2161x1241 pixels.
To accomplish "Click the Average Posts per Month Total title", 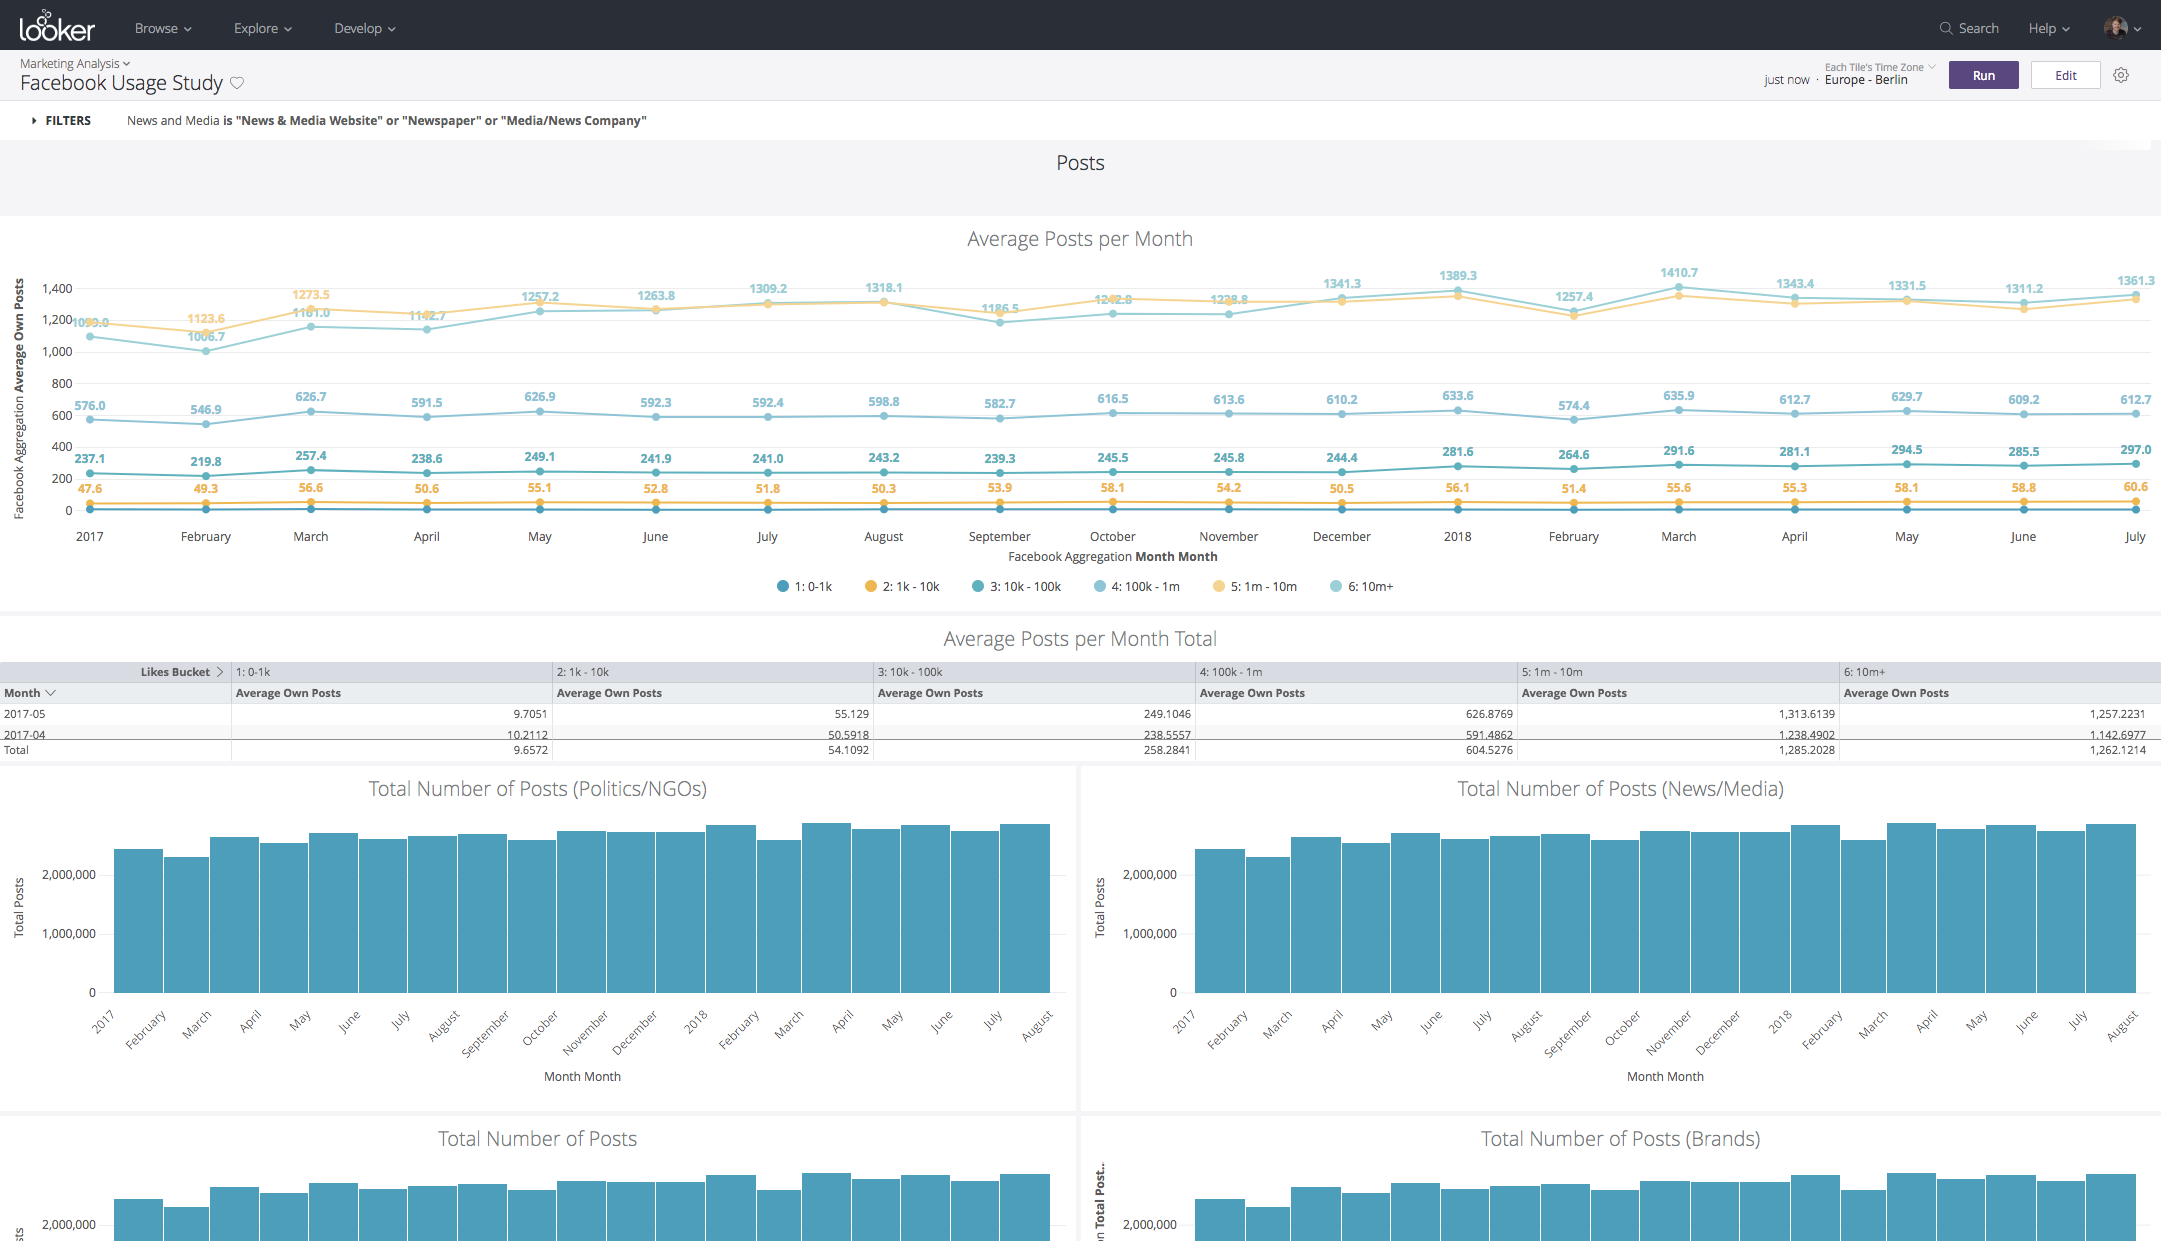I will (x=1080, y=639).
